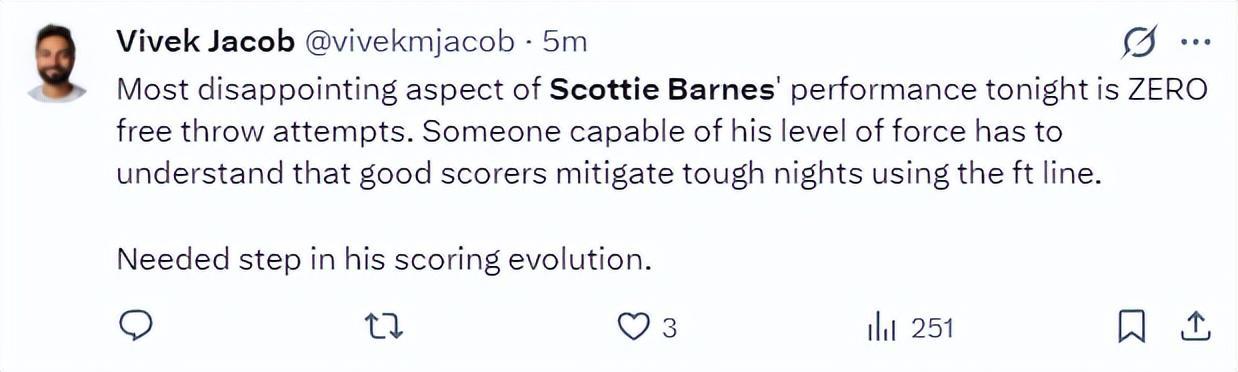Like the tweet with the heart icon

(x=633, y=327)
